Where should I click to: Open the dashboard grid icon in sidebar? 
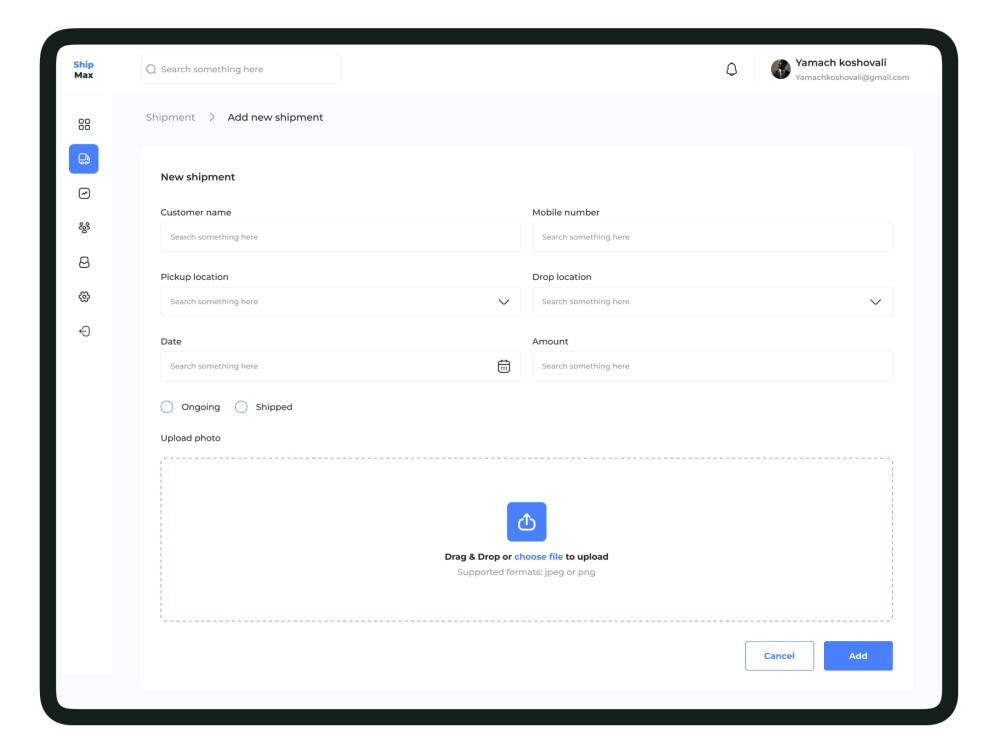point(84,124)
